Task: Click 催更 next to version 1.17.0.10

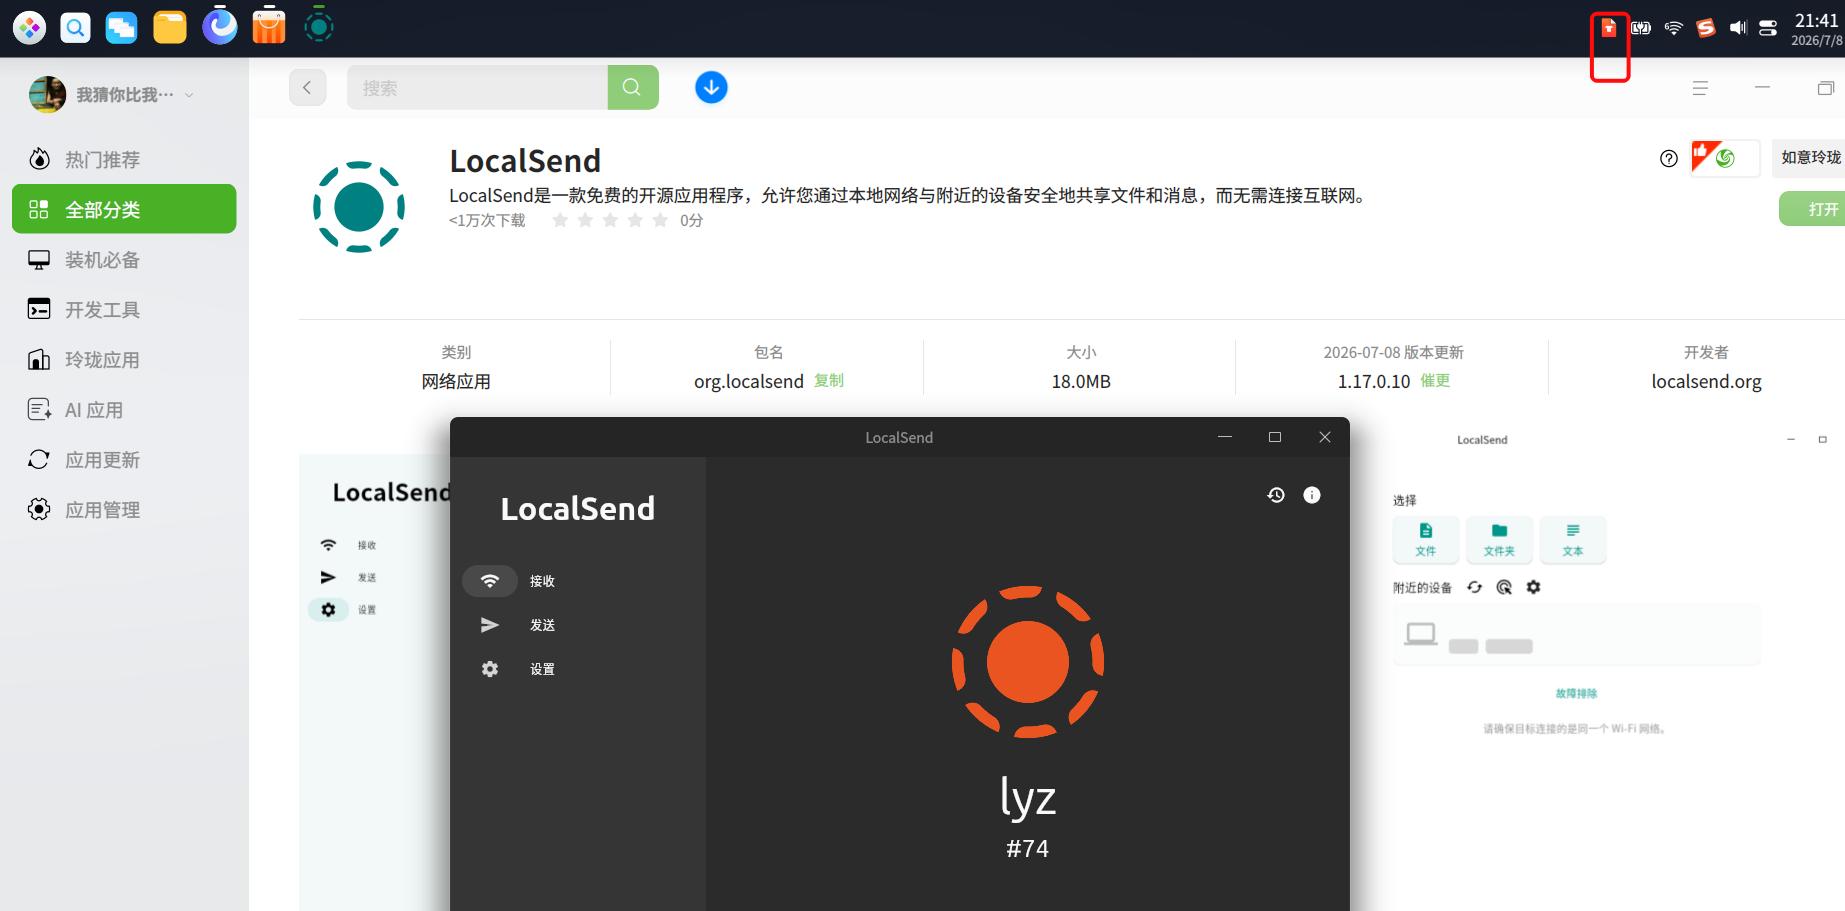Action: coord(1435,380)
